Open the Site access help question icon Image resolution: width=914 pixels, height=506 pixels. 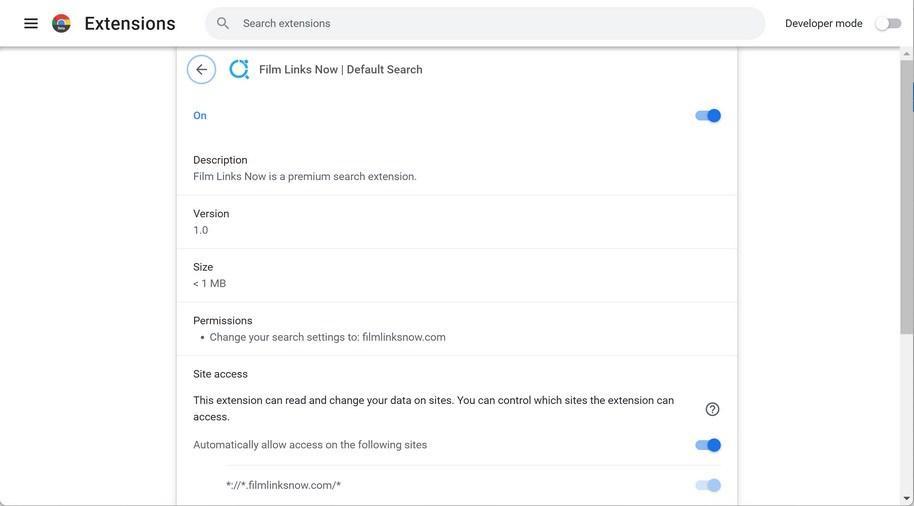pos(712,409)
